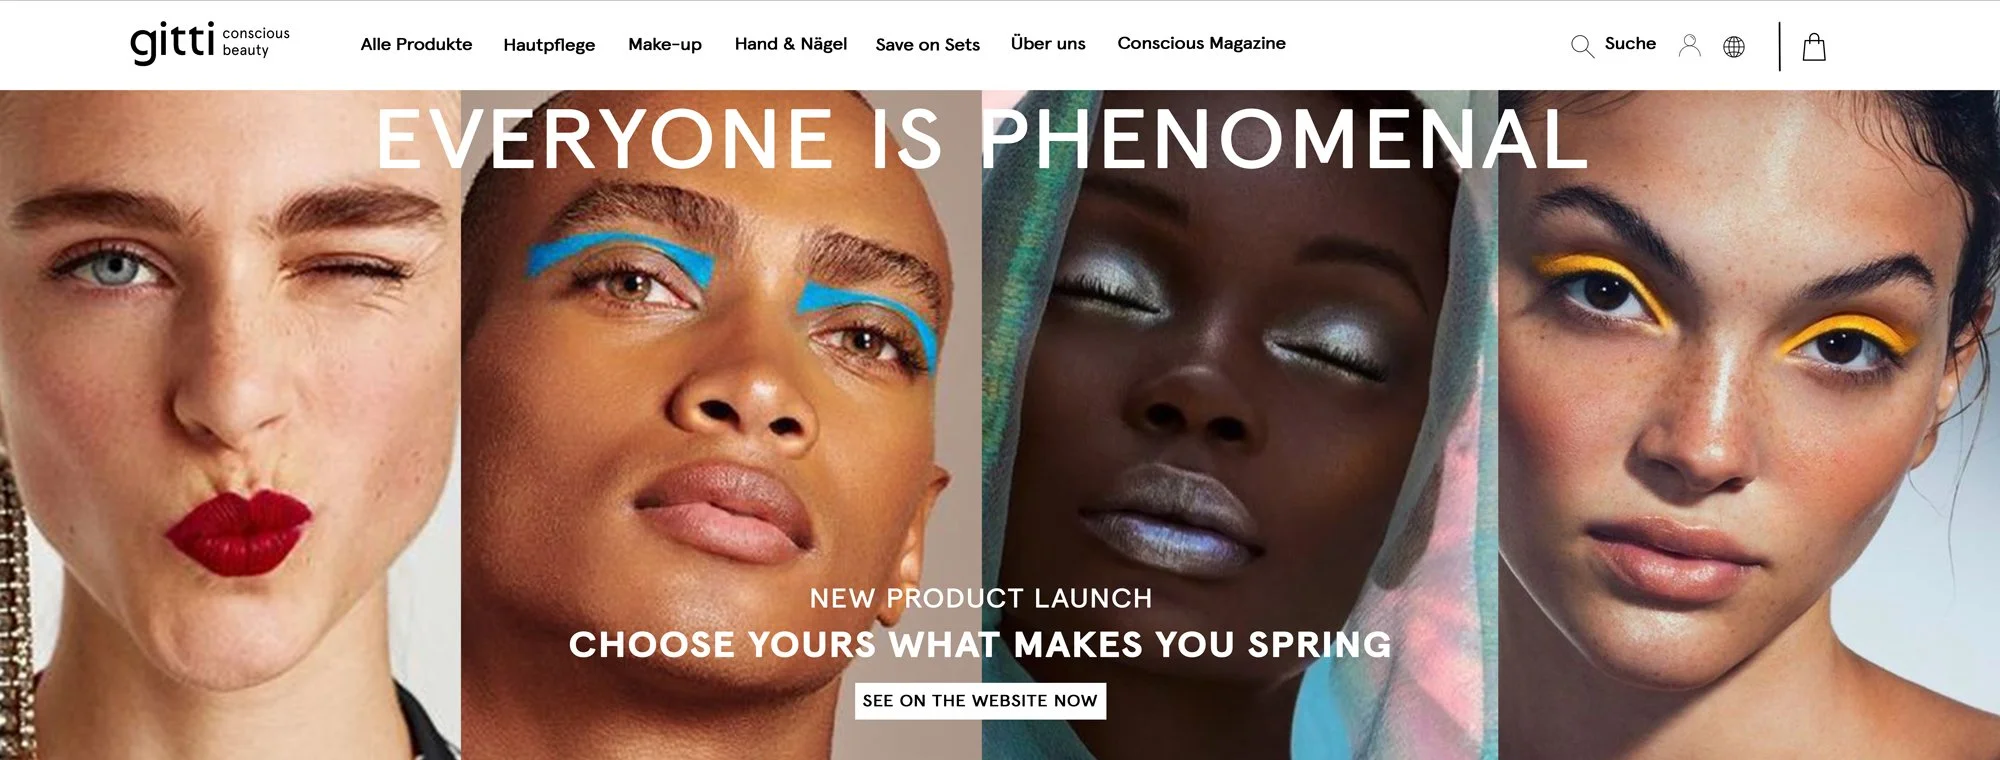Viewport: 2000px width, 760px height.
Task: Open the Hand & Nägel menu
Action: click(791, 44)
